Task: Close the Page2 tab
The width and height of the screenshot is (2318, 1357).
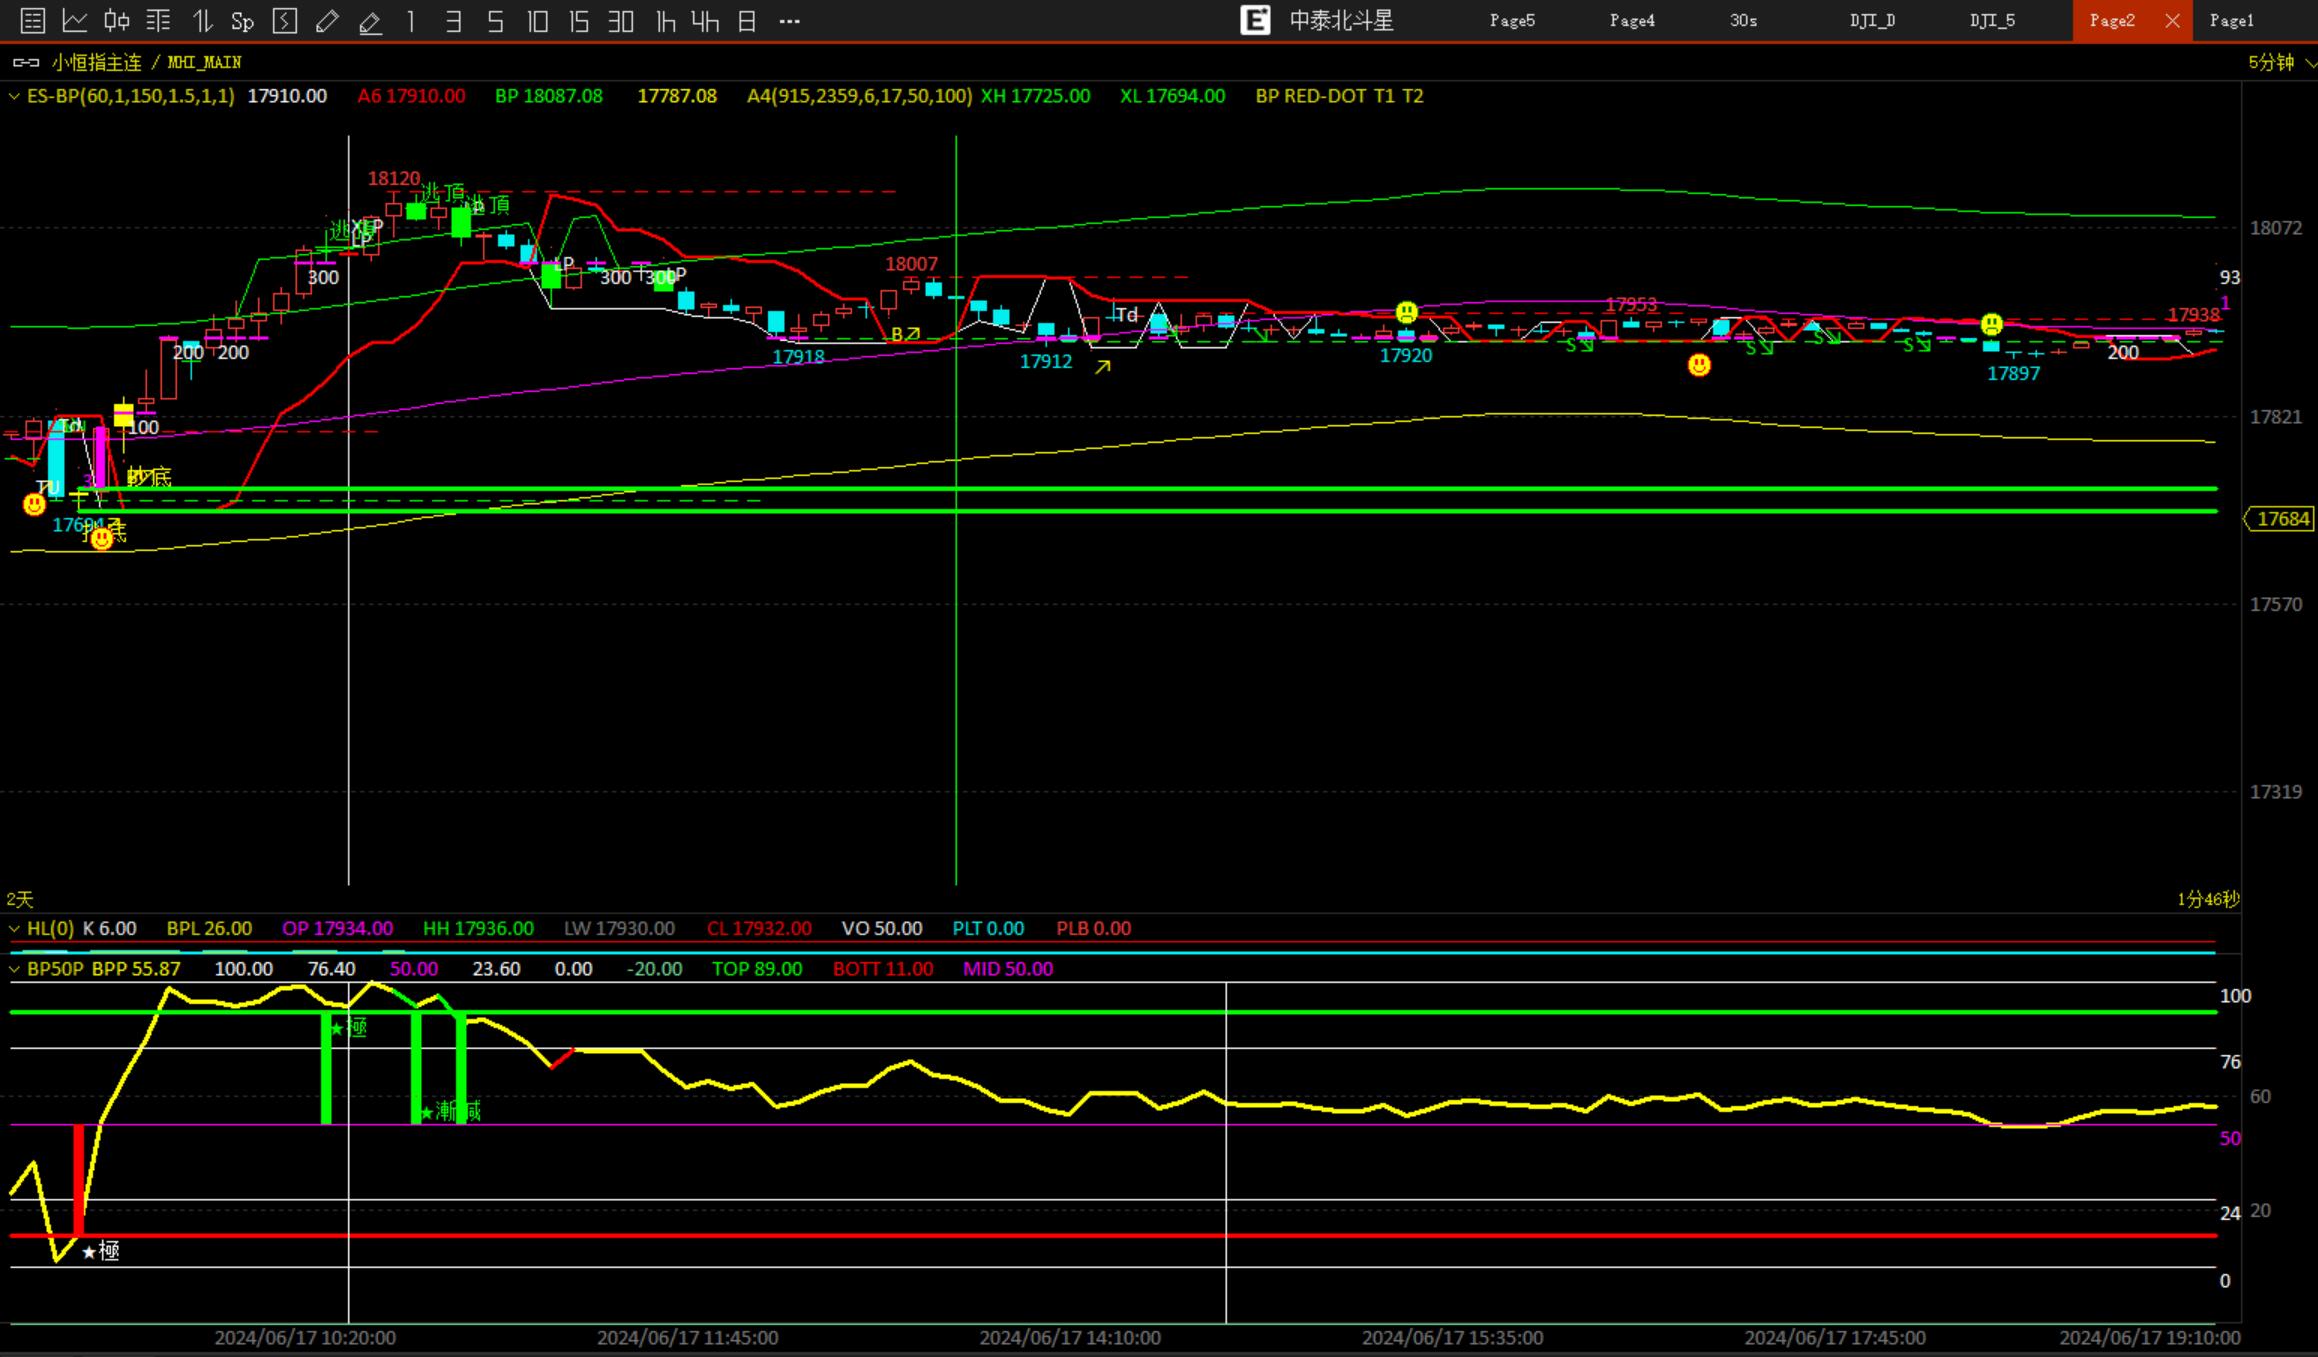Action: pos(2172,21)
